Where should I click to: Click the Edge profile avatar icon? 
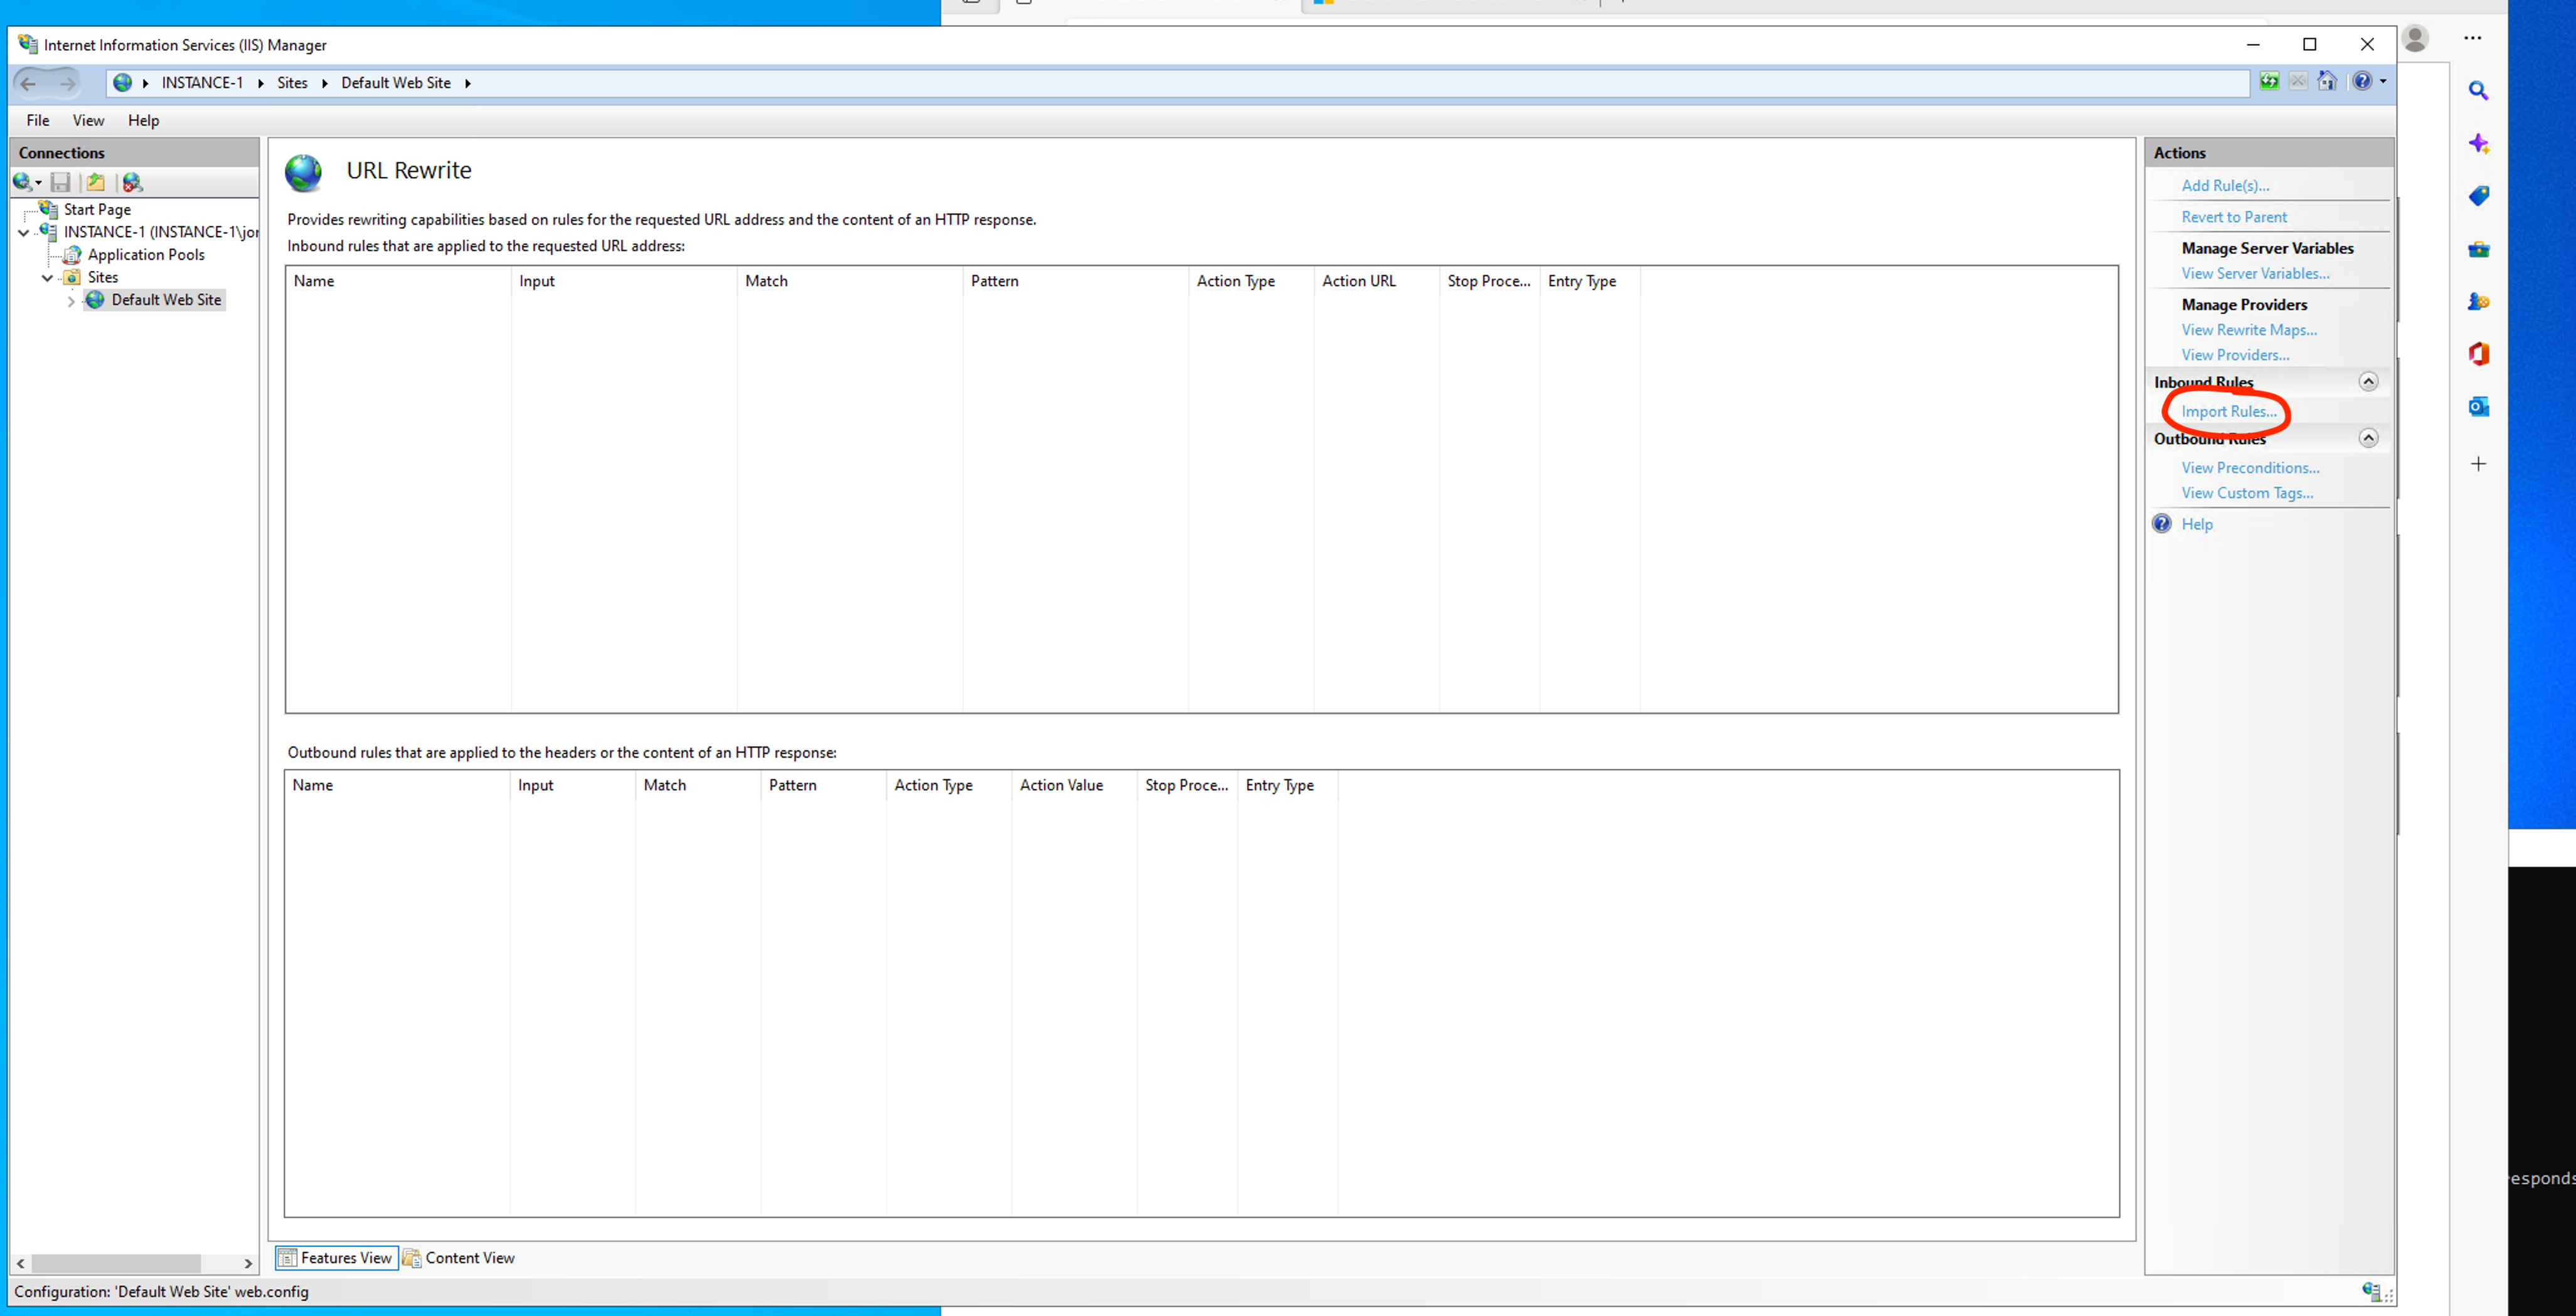click(2415, 39)
